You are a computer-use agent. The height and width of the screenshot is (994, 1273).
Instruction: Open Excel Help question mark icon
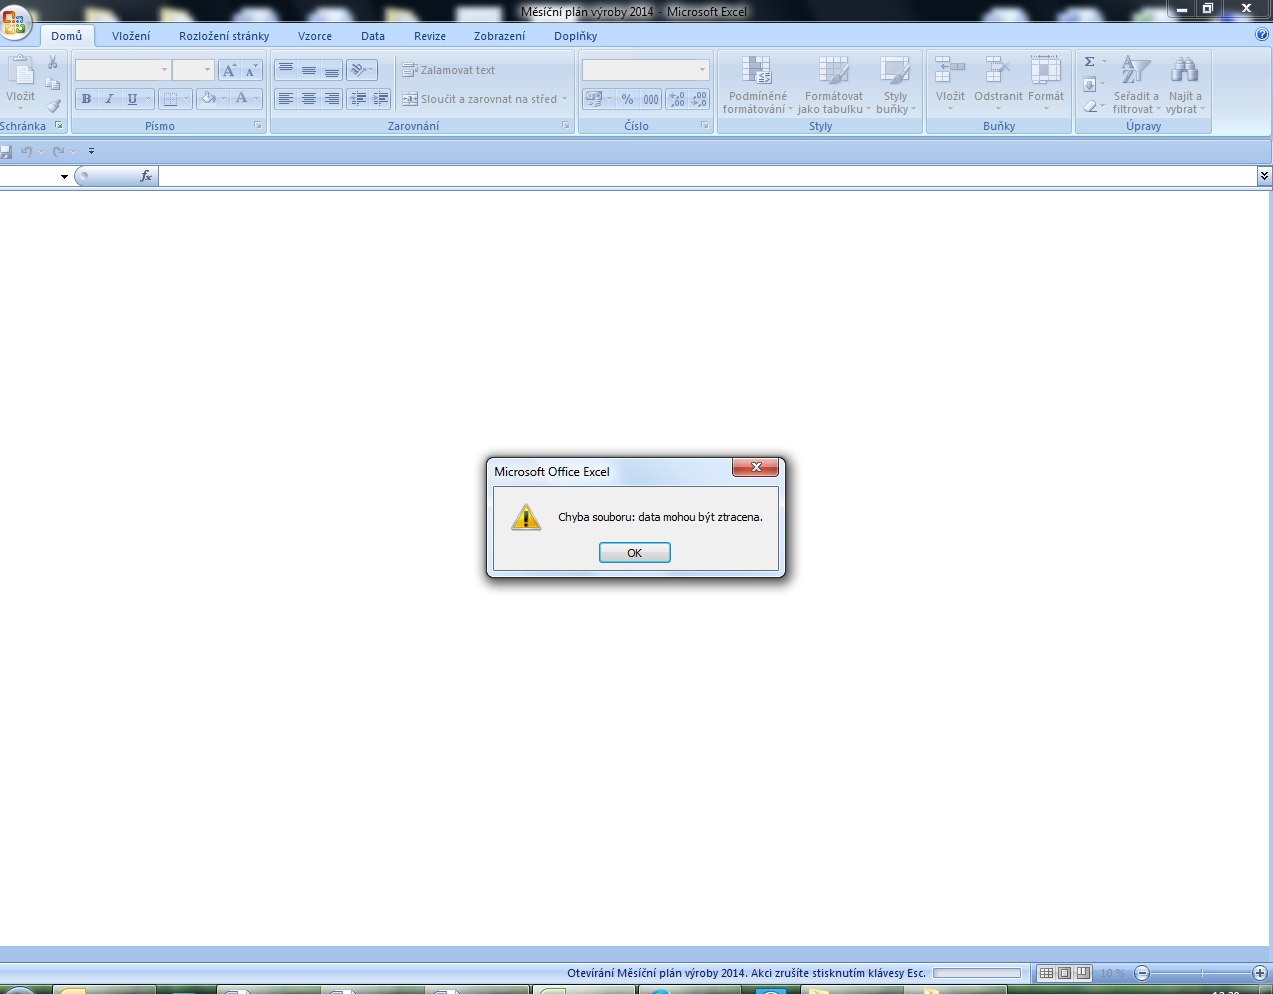click(1262, 35)
